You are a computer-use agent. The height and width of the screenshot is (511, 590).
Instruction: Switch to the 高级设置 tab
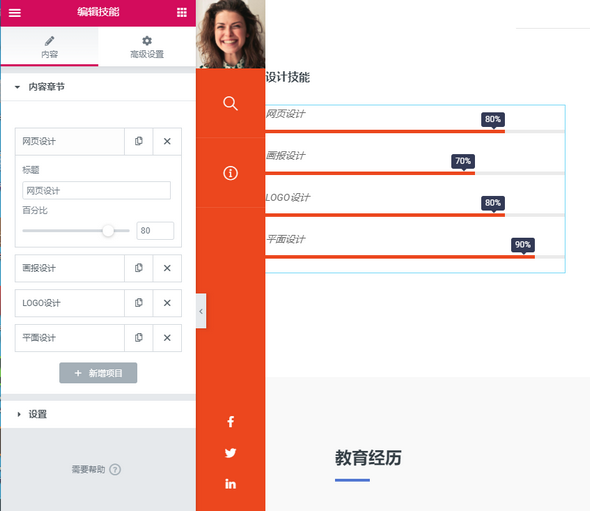[x=147, y=47]
